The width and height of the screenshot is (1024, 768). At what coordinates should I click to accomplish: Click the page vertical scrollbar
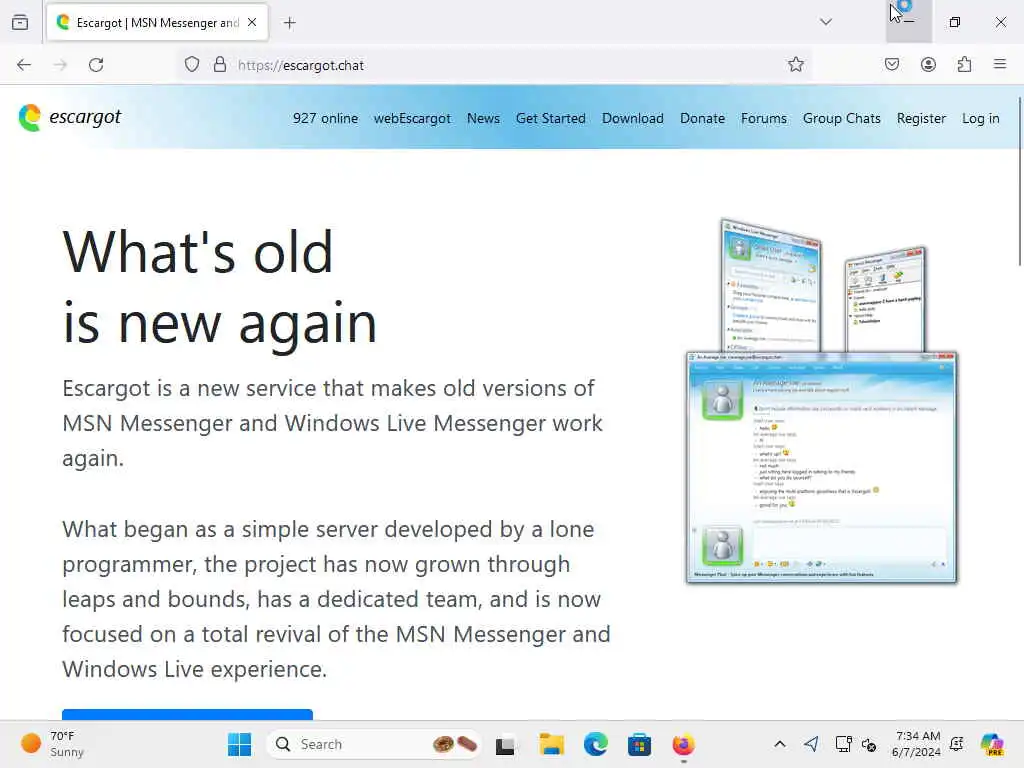tap(1019, 181)
